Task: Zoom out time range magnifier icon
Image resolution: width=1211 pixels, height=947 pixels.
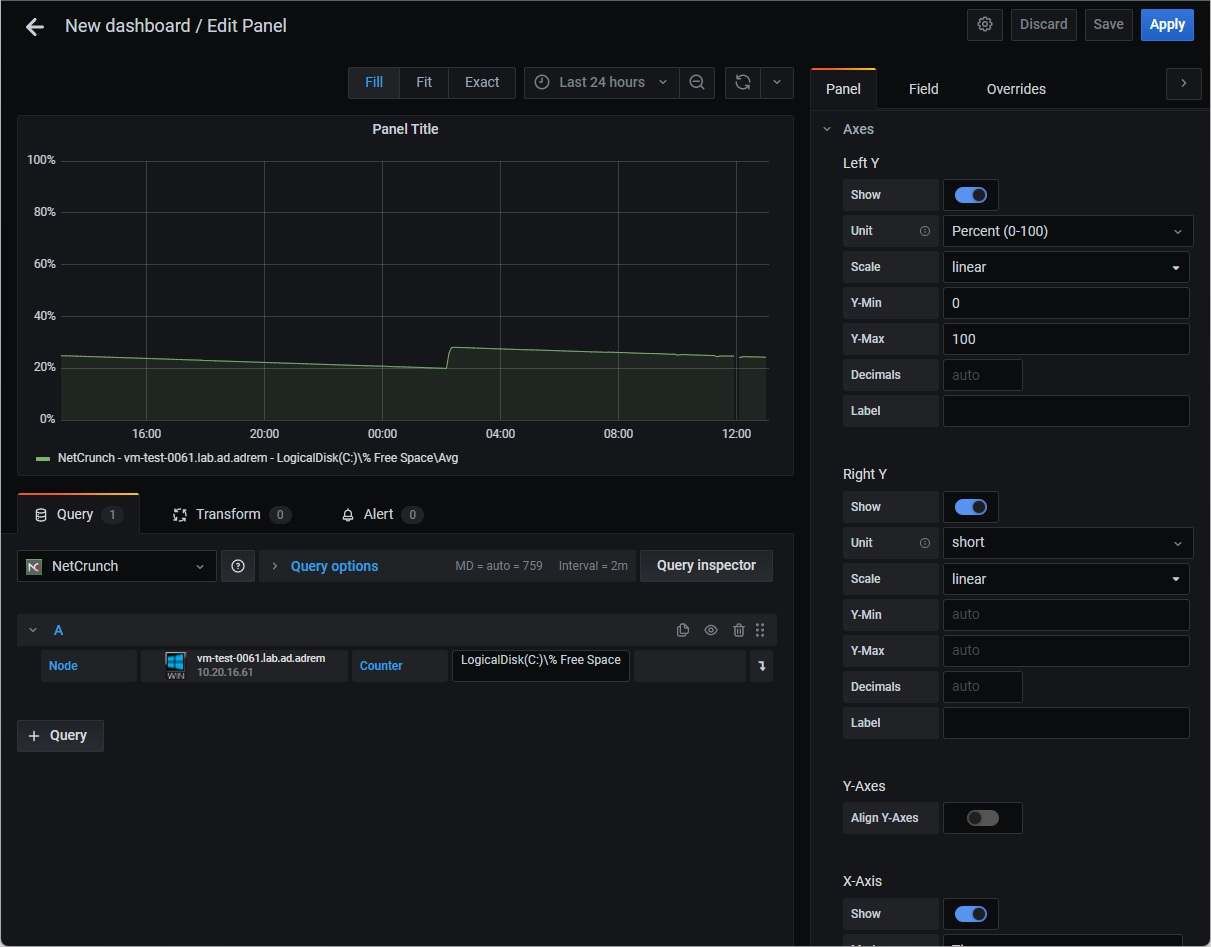Action: 697,82
